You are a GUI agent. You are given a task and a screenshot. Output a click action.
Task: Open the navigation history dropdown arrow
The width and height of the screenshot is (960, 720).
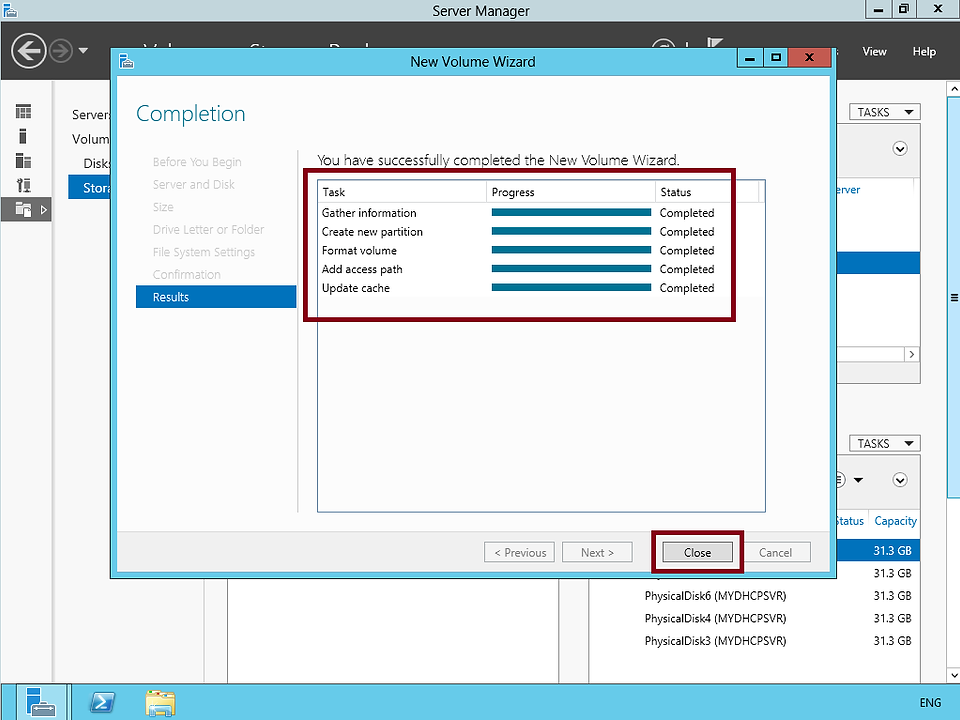[83, 51]
